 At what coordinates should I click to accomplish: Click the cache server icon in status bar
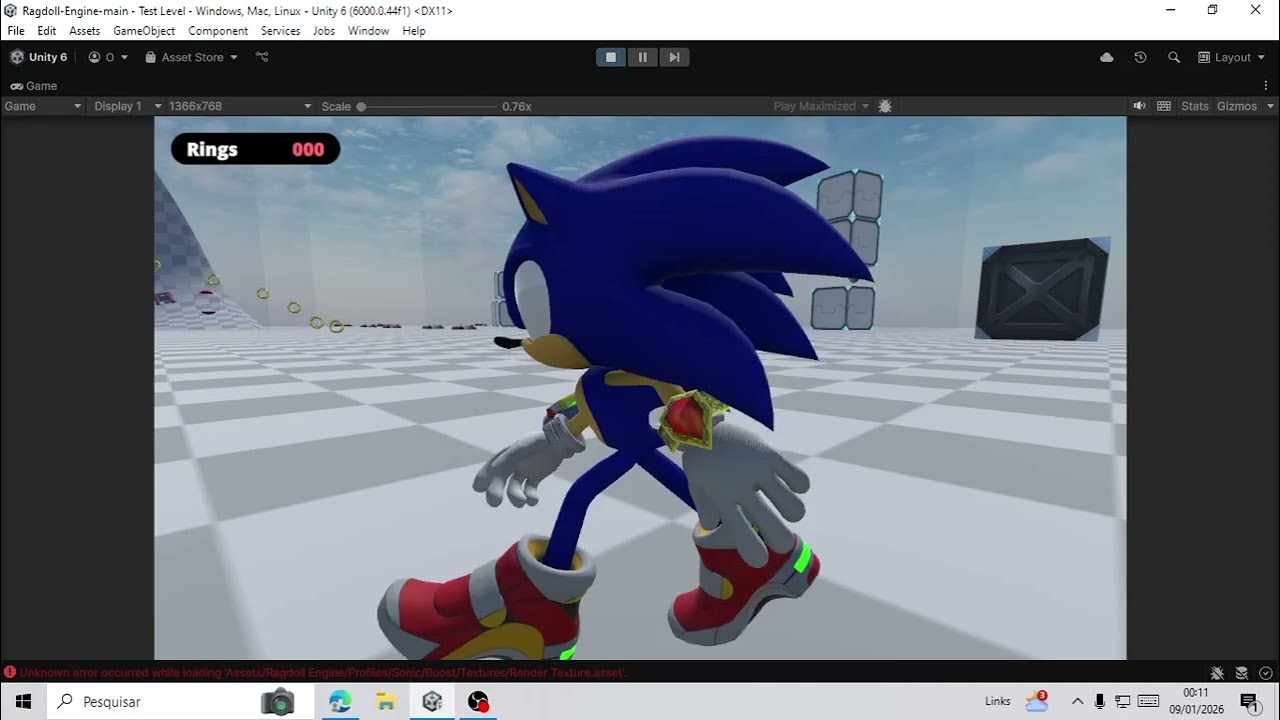click(x=1242, y=673)
